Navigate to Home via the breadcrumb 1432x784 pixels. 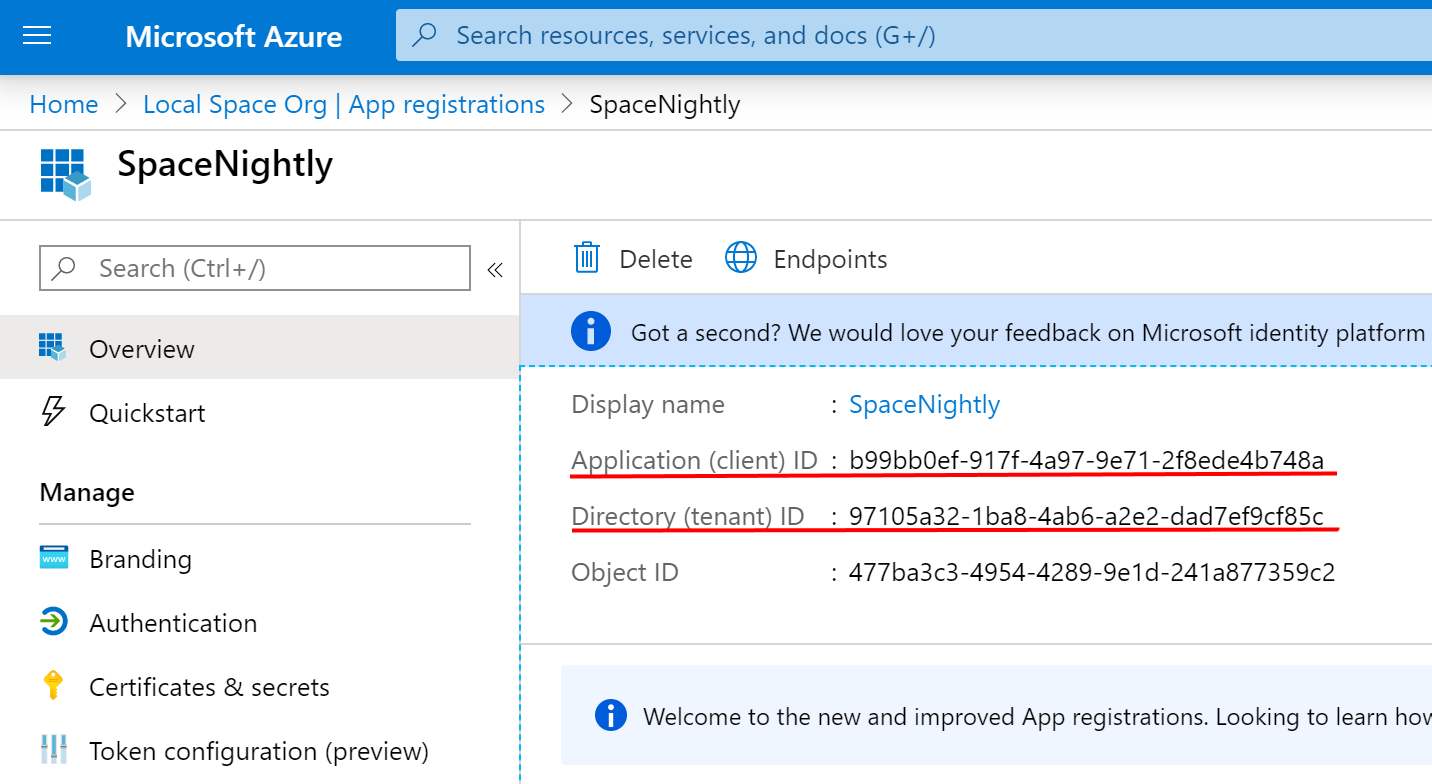pyautogui.click(x=63, y=103)
